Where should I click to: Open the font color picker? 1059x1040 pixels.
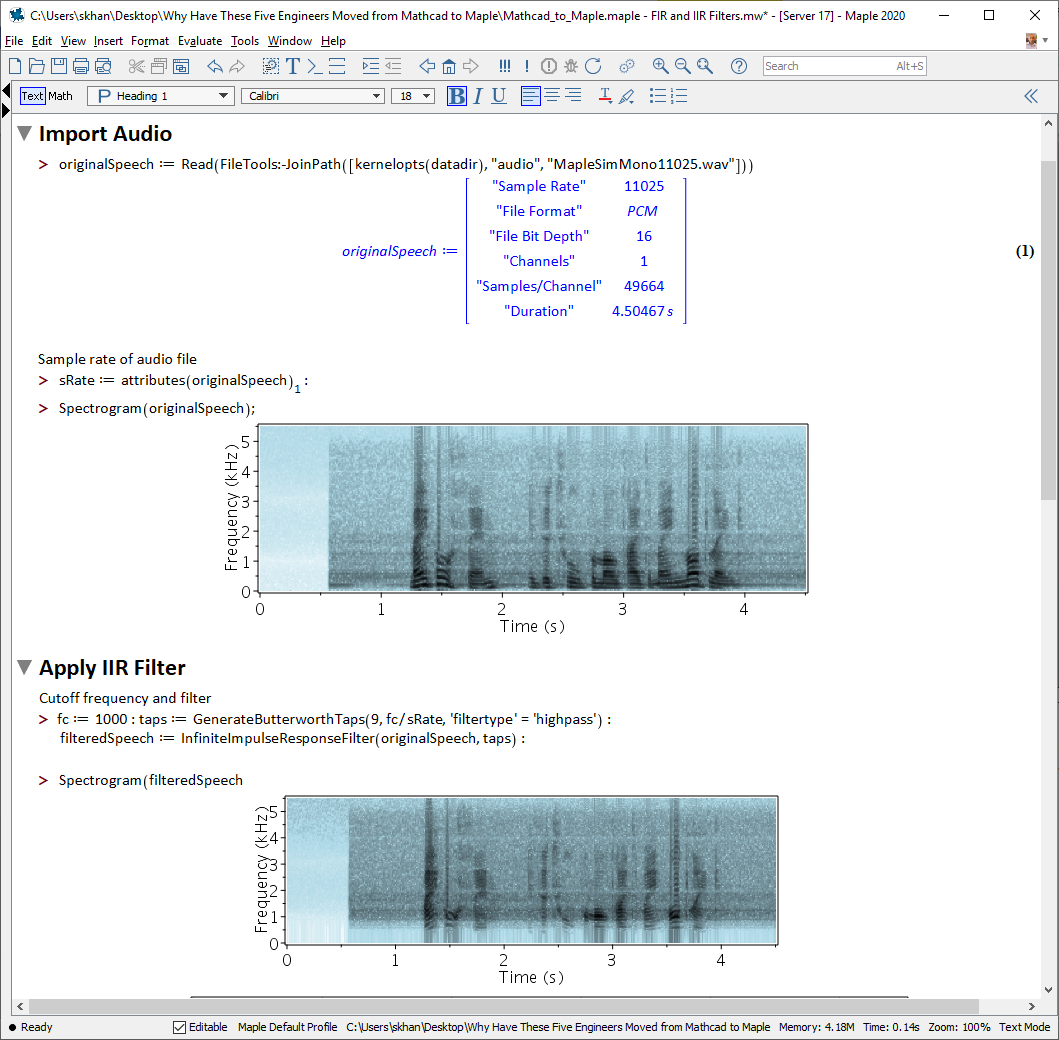(x=605, y=96)
